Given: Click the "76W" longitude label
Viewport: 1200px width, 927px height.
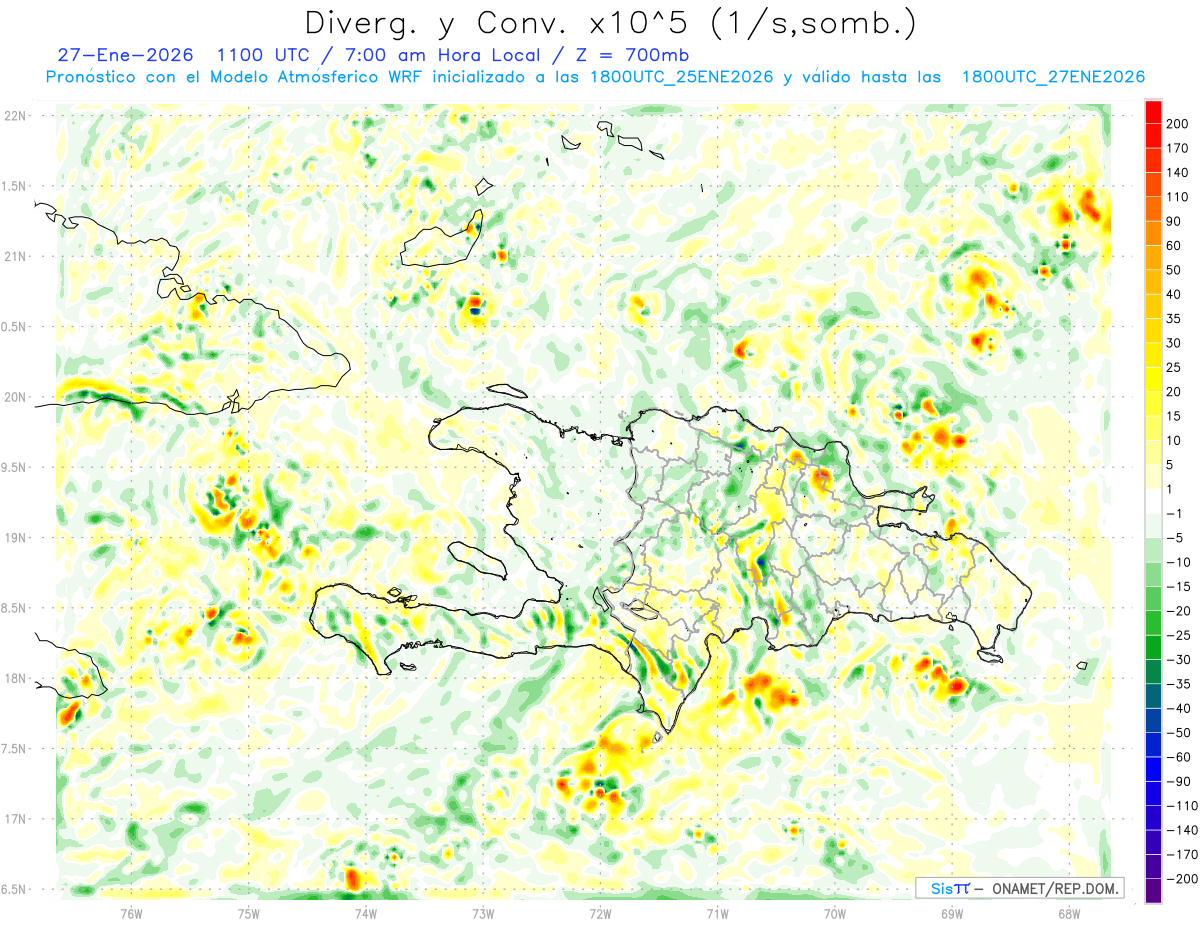Looking at the screenshot, I should 131,912.
